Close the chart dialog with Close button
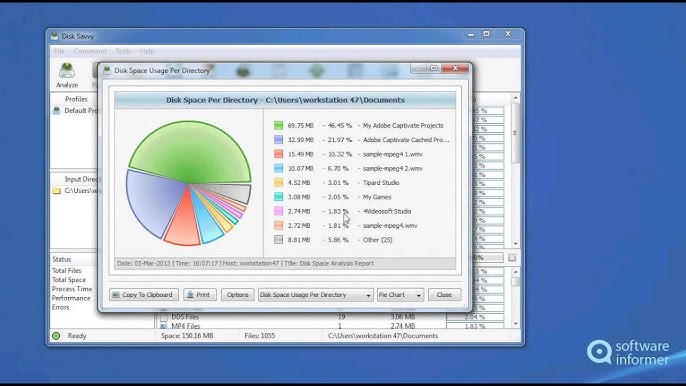Screen dimensions: 686x386 click(444, 295)
